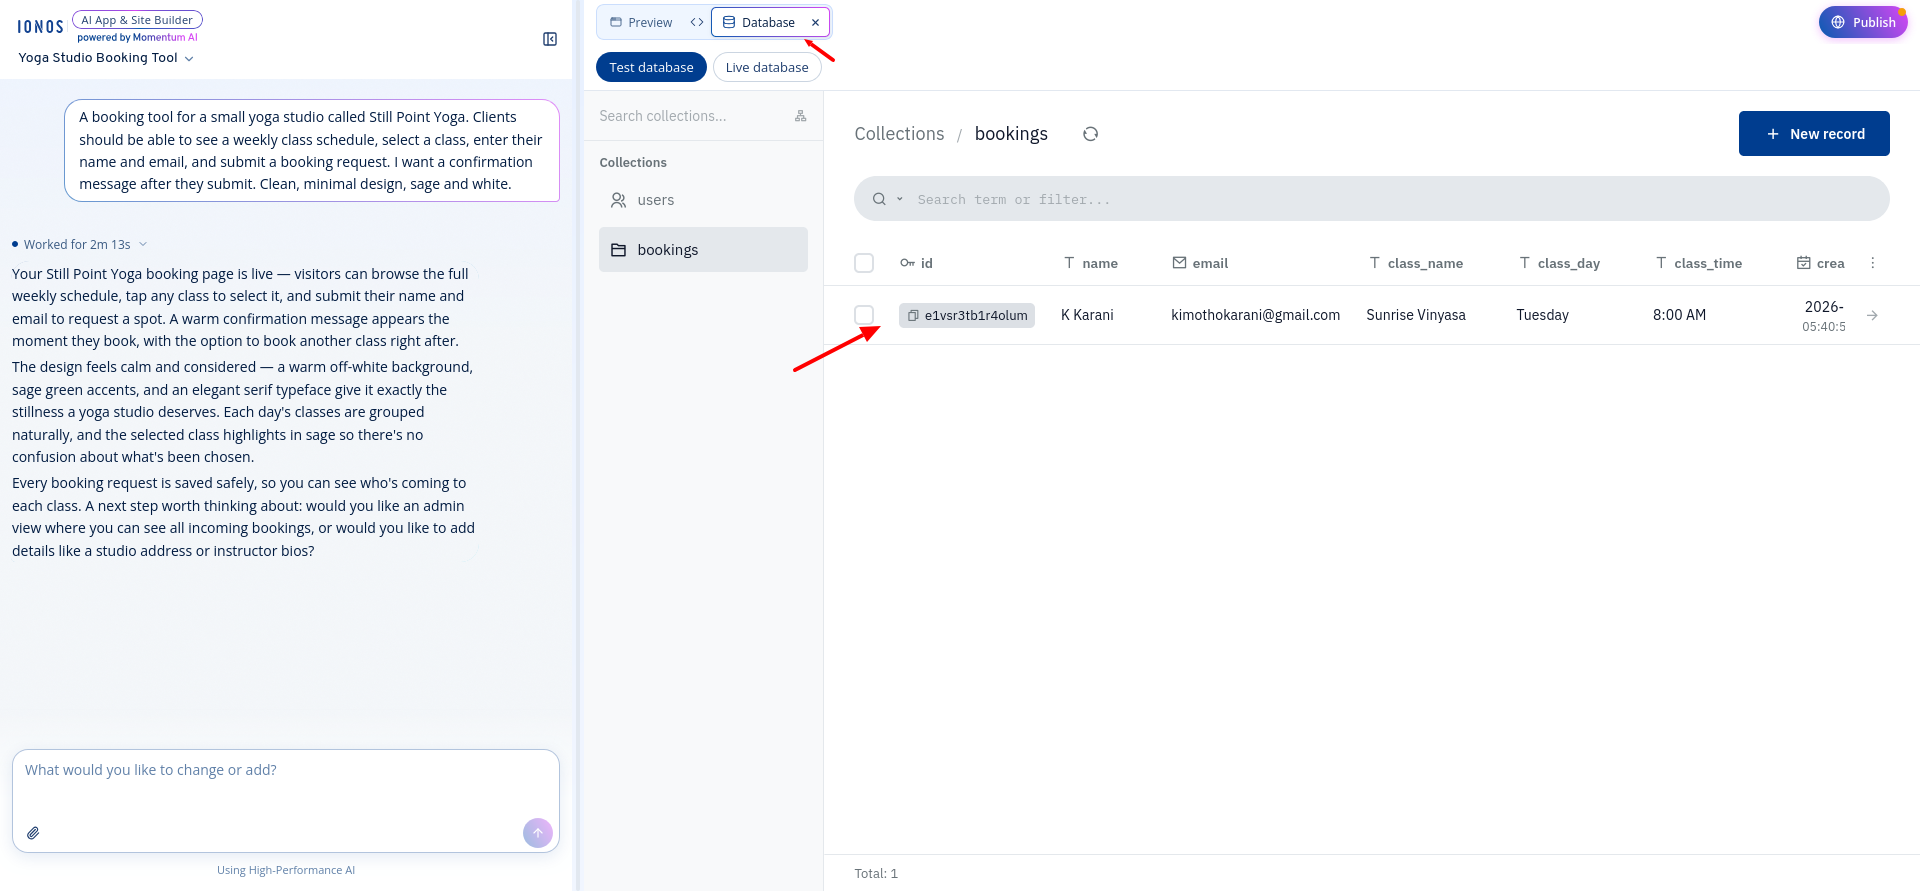Open table column options menu

pyautogui.click(x=1873, y=263)
